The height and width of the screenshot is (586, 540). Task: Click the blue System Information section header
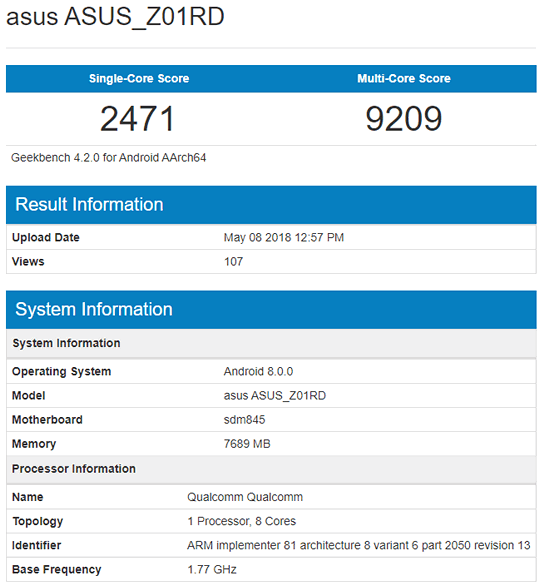[x=271, y=310]
